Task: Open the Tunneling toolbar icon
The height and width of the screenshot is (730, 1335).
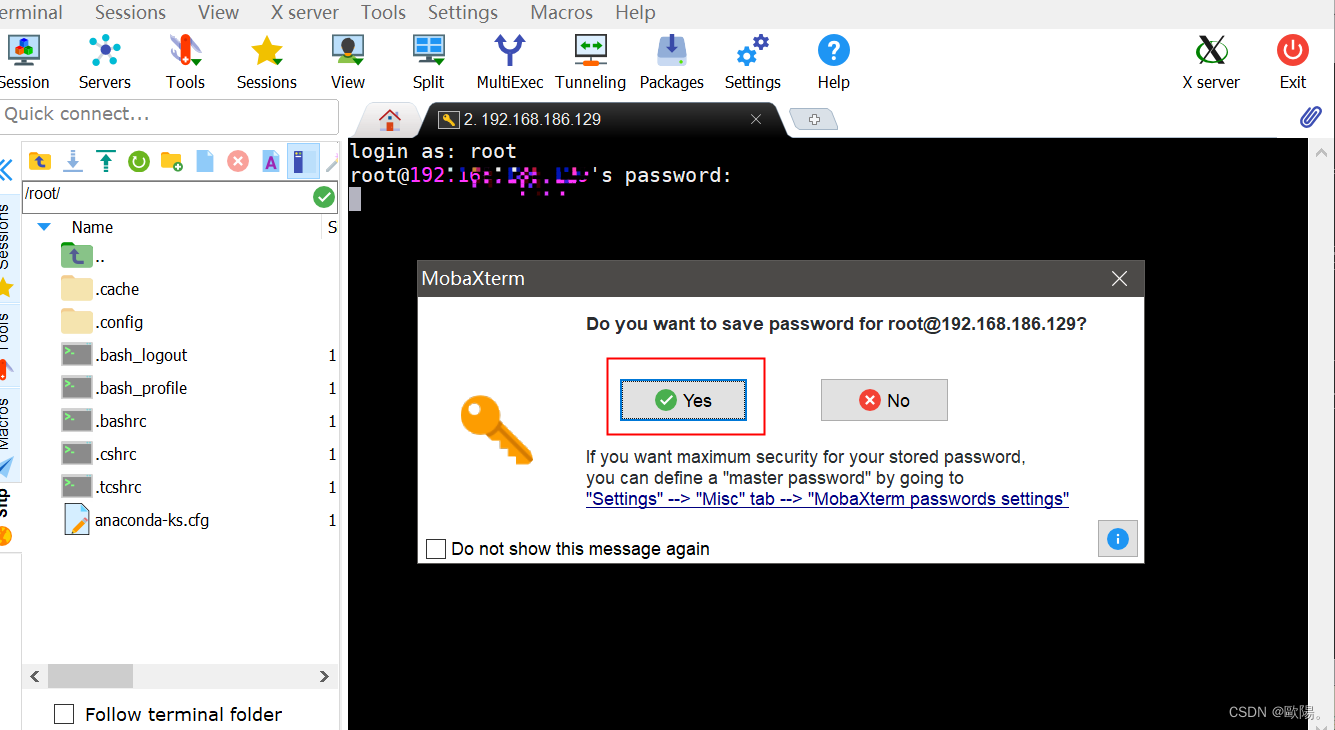Action: click(591, 61)
